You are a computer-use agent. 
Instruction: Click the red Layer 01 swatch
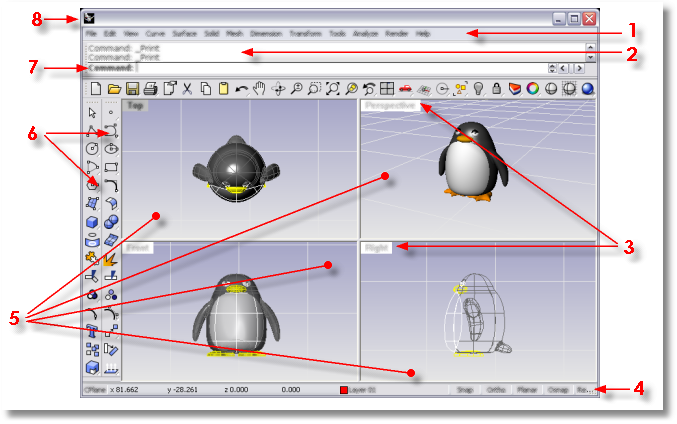point(344,390)
